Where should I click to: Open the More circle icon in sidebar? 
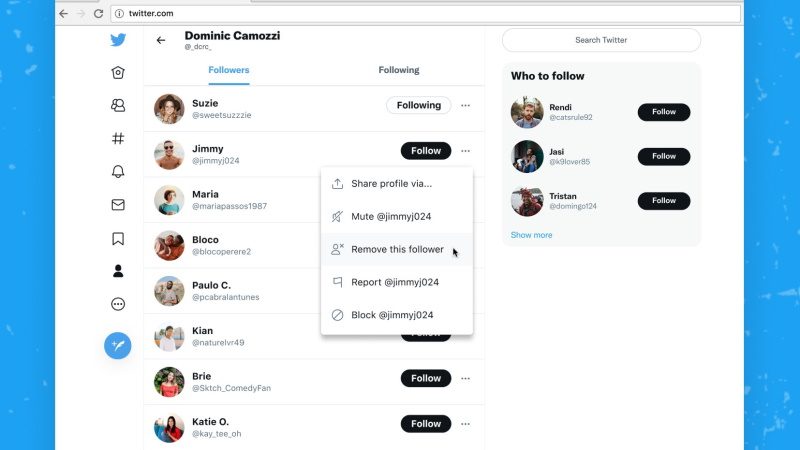coord(118,304)
